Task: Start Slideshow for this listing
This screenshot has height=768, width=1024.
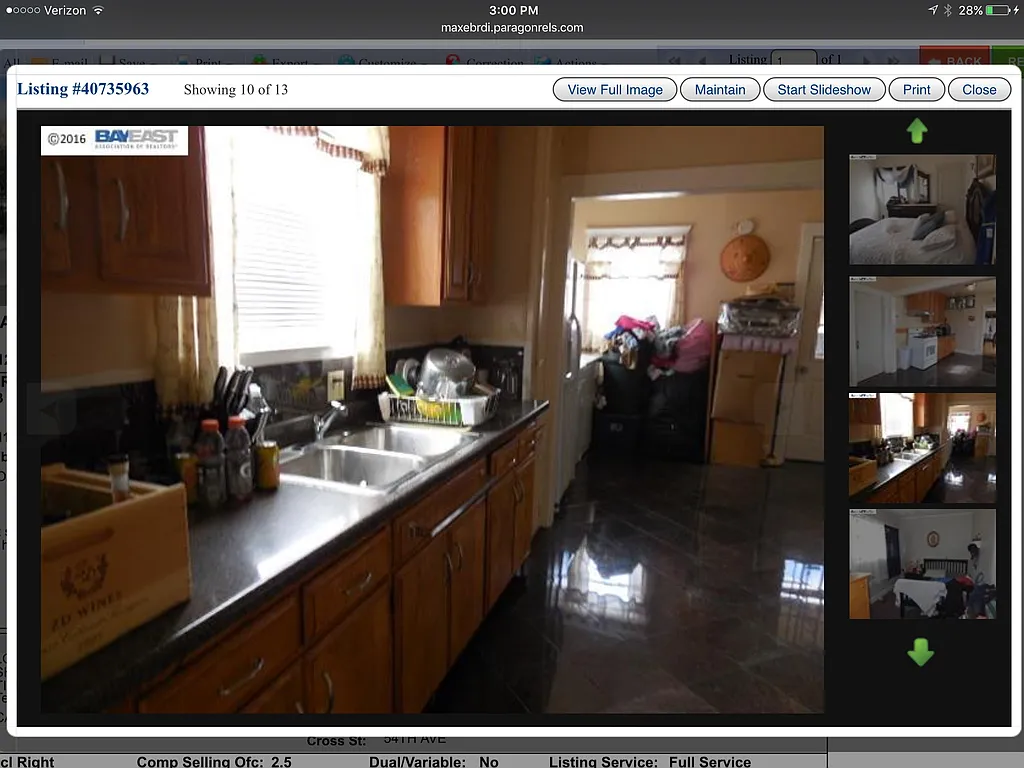Action: [824, 89]
